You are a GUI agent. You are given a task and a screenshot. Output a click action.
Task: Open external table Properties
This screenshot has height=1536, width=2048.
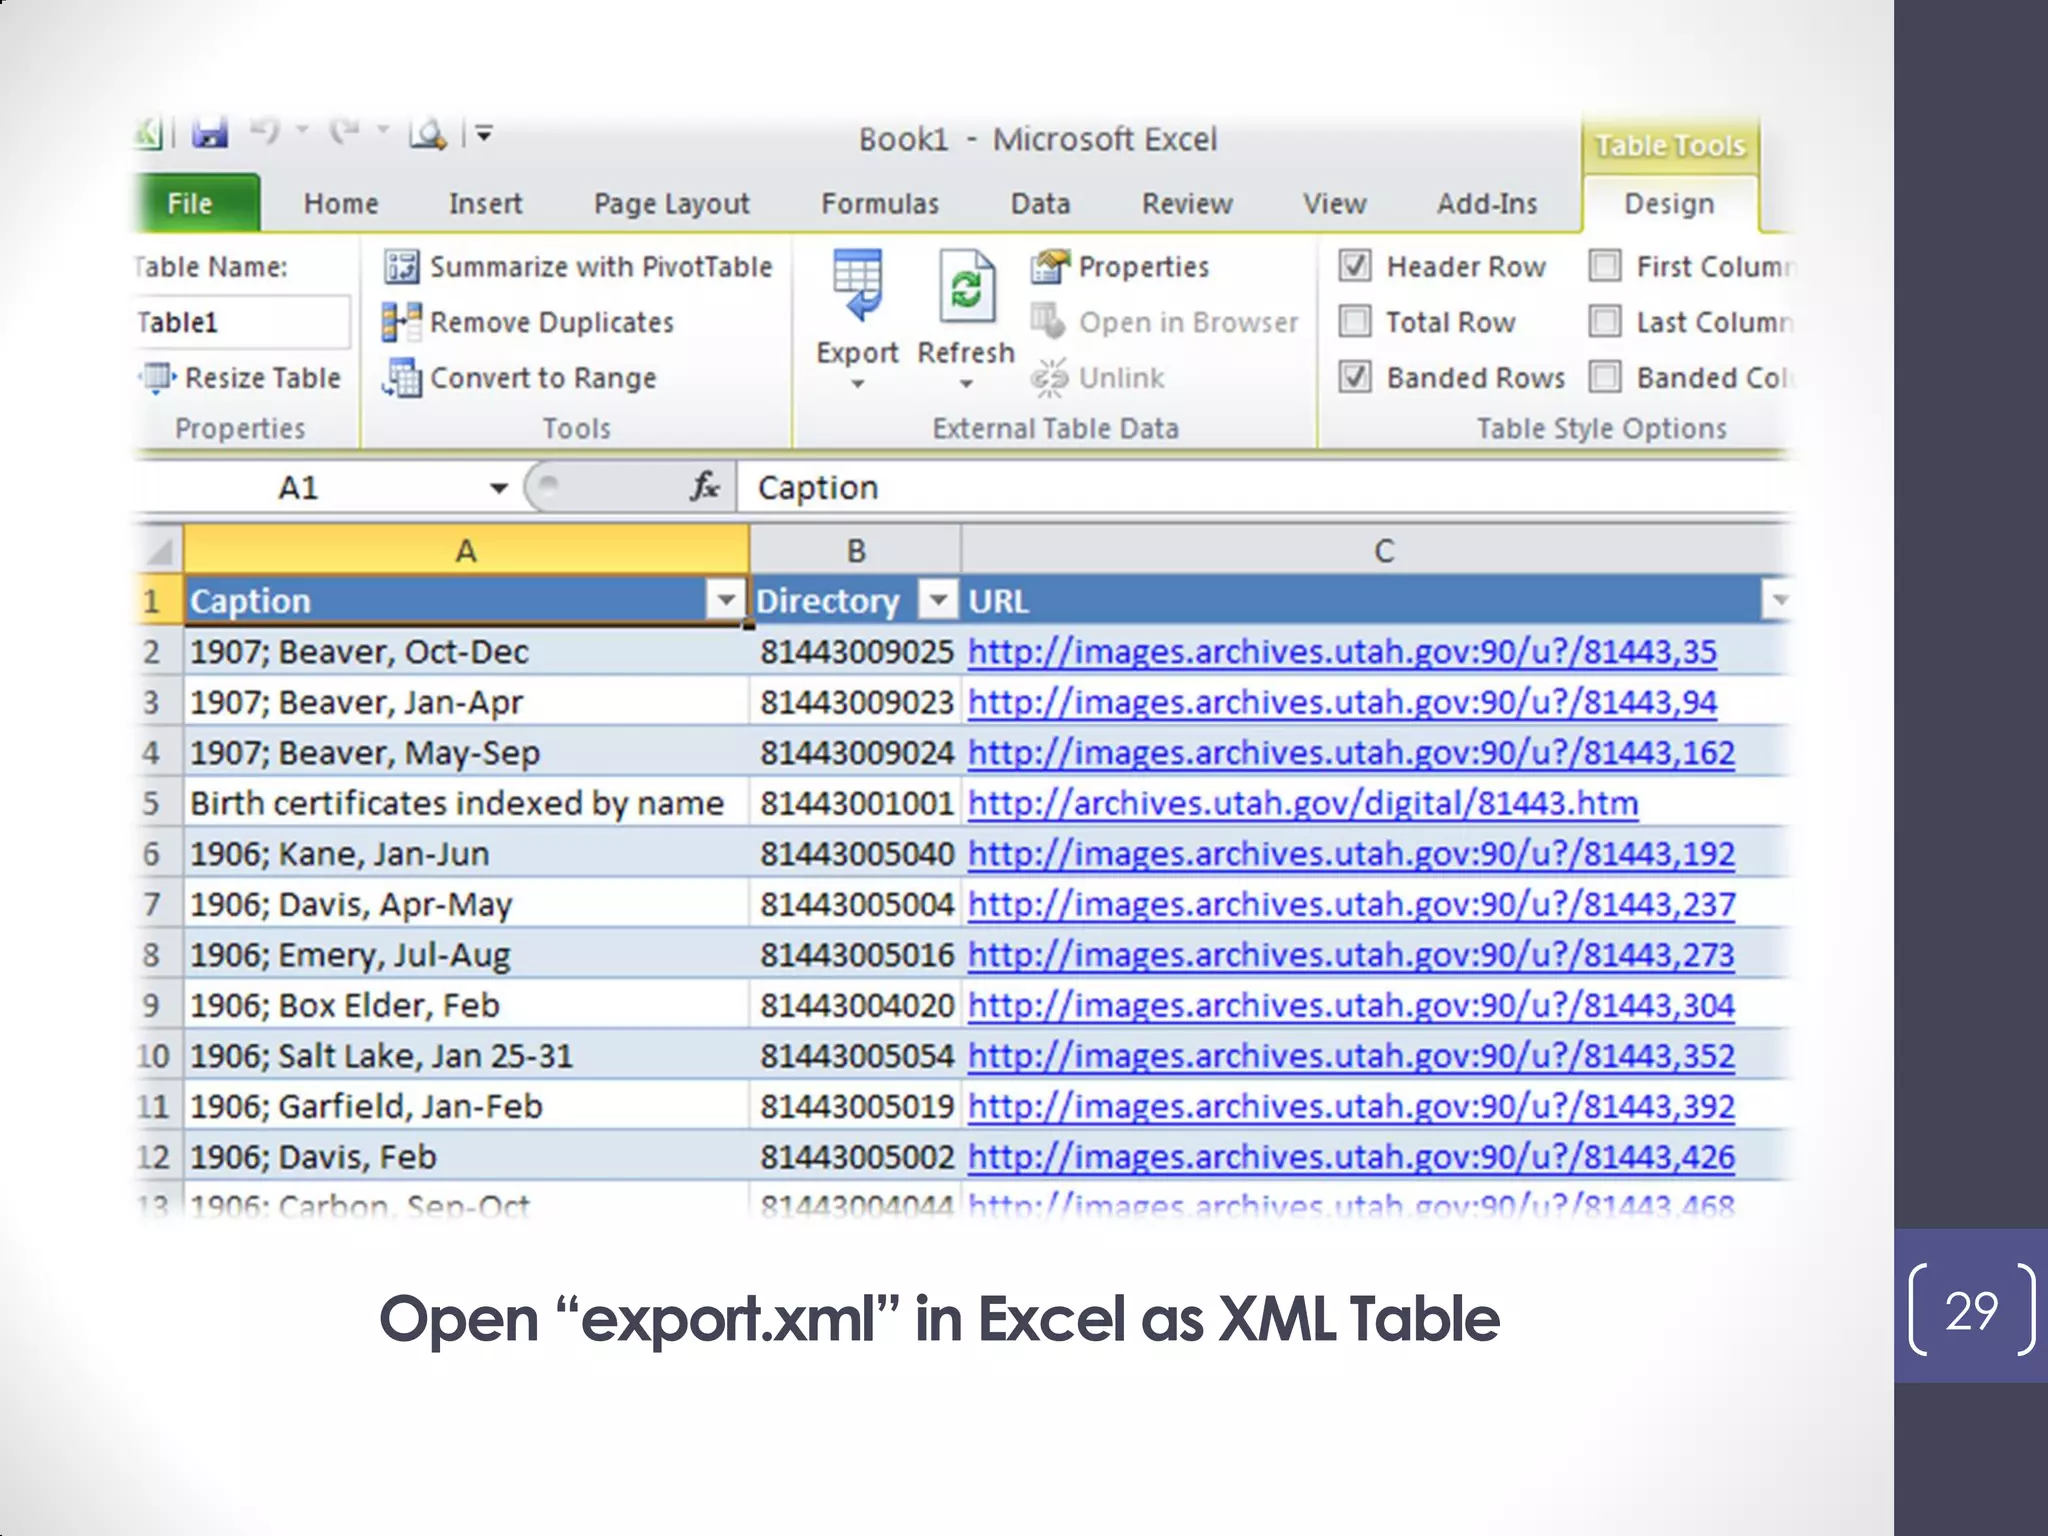point(1120,267)
